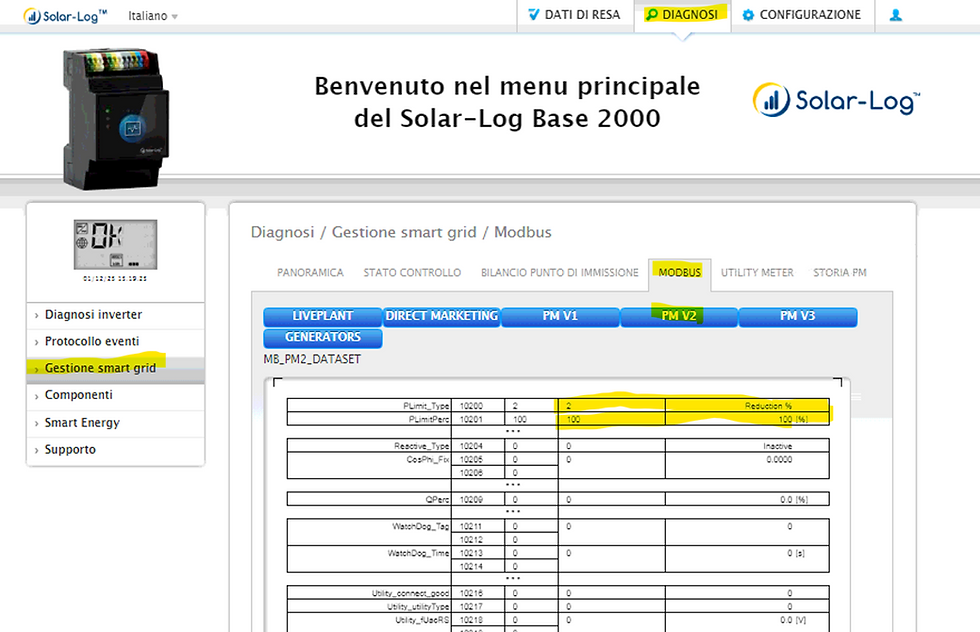
Task: Click register address 10209
Action: (x=471, y=499)
